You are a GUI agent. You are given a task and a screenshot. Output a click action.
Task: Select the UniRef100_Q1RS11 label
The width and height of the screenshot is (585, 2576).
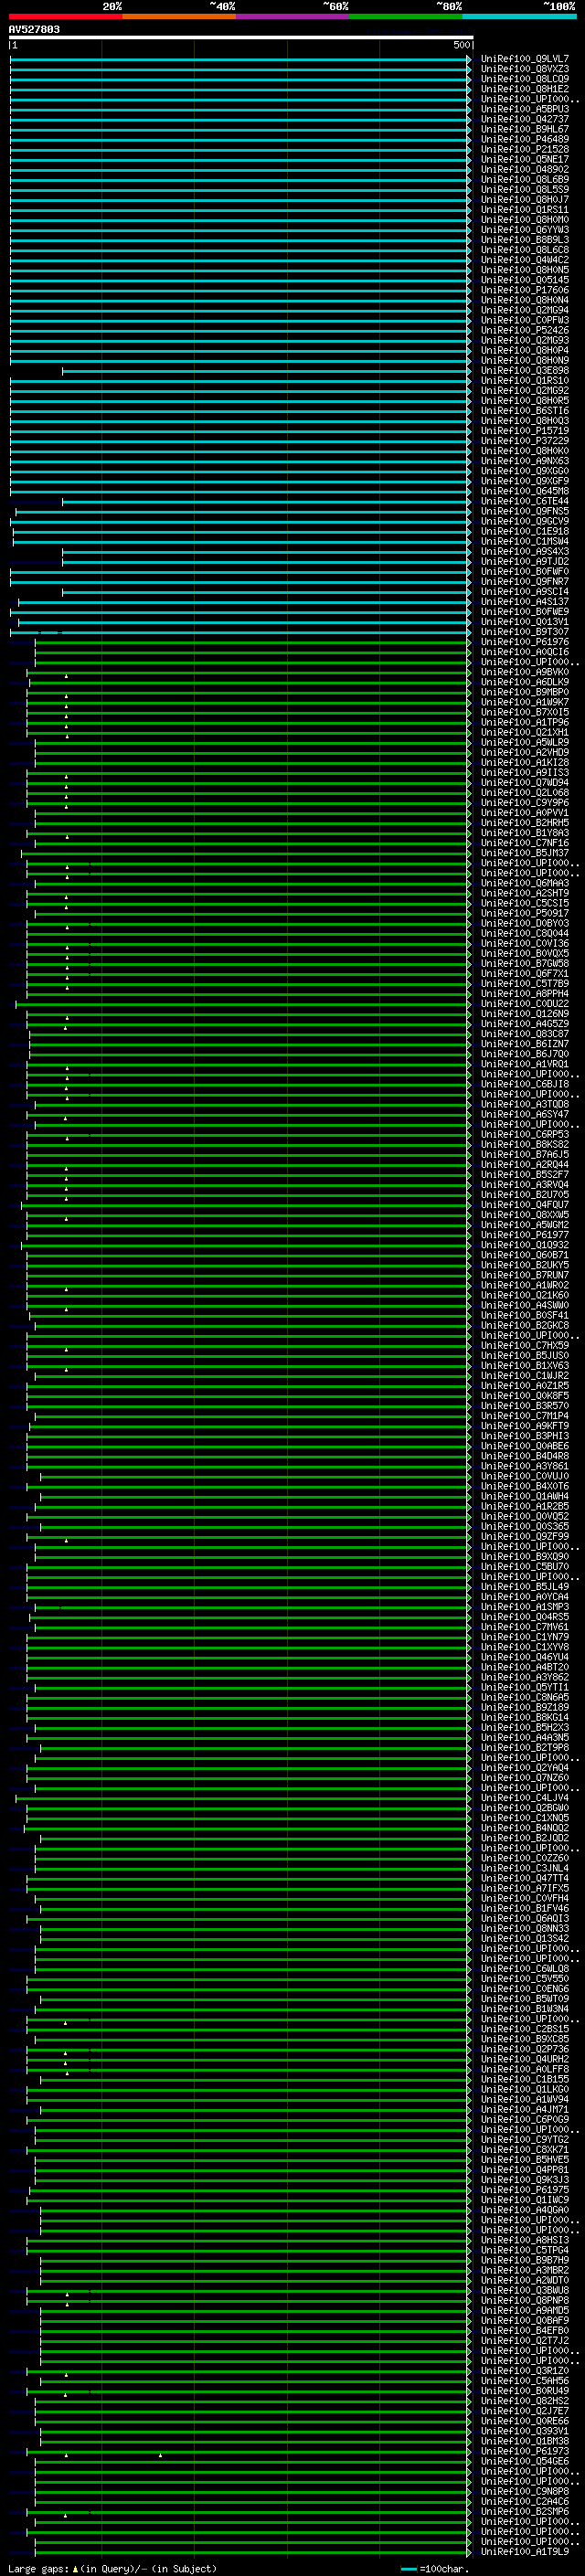[525, 210]
